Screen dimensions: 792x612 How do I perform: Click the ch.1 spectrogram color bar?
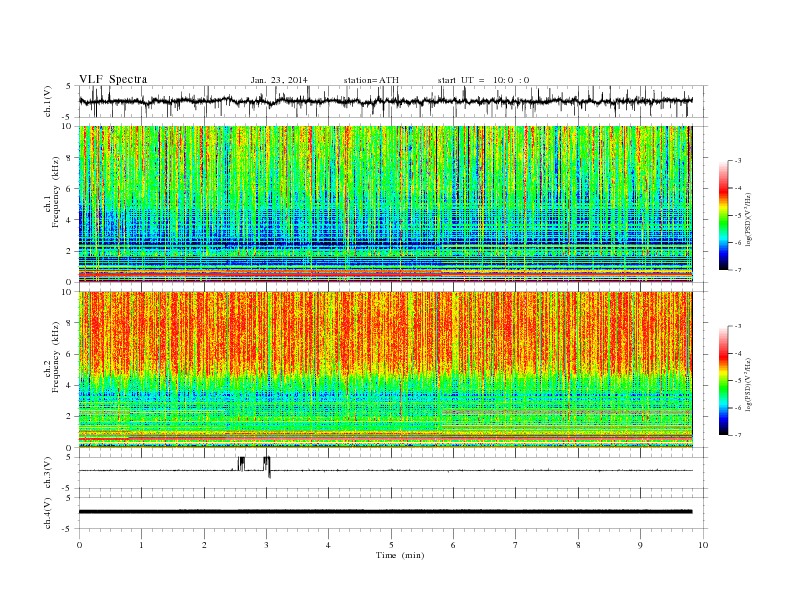pyautogui.click(x=723, y=215)
